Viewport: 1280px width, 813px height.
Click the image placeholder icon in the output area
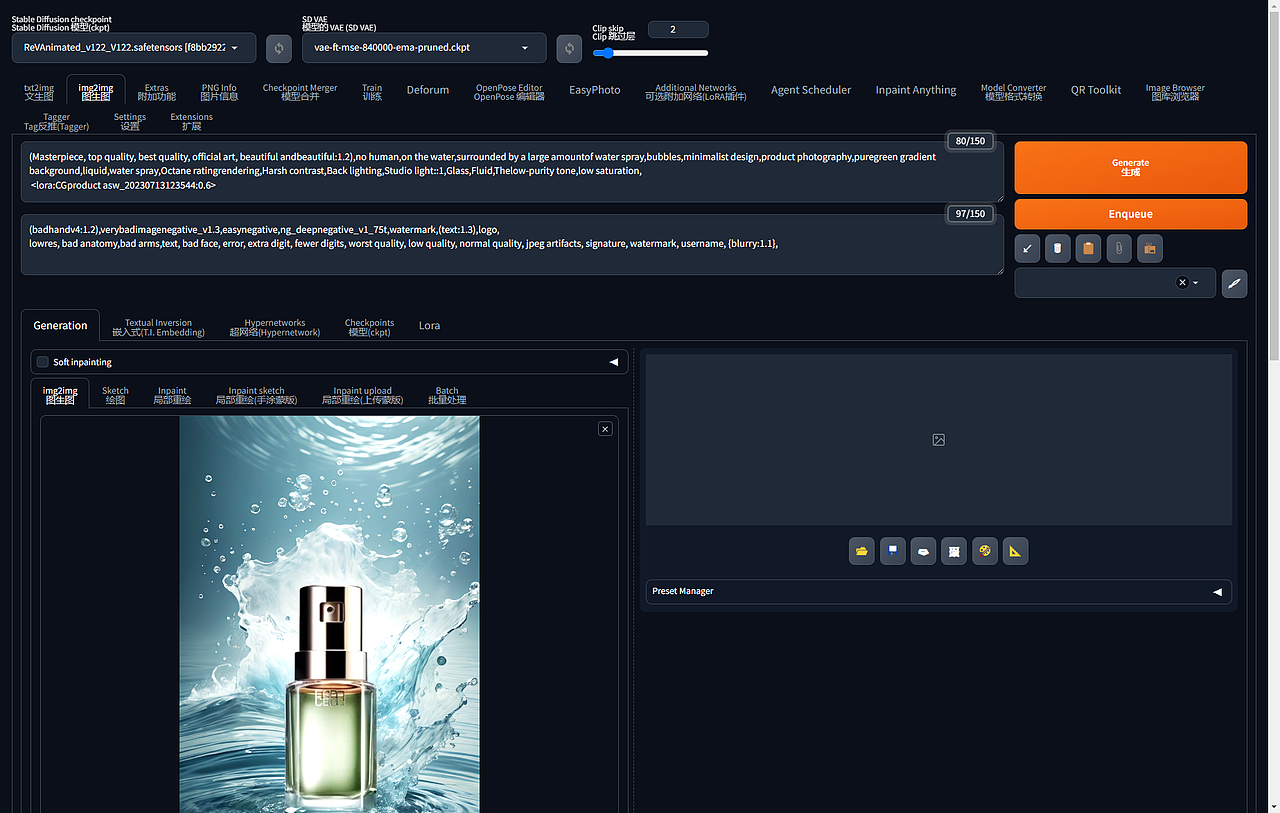pyautogui.click(x=938, y=440)
